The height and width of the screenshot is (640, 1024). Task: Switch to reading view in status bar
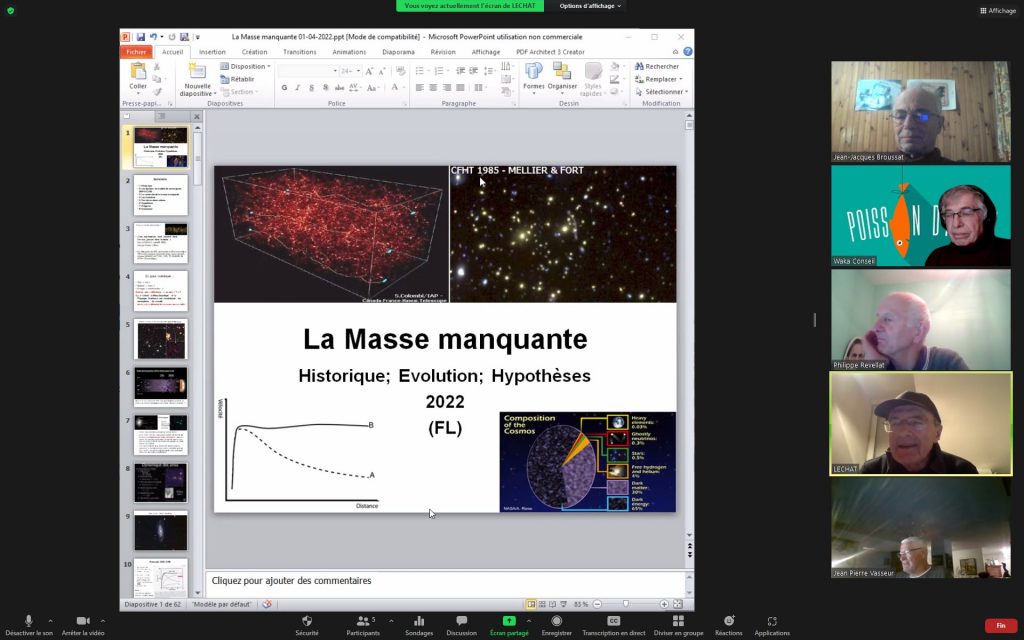[552, 605]
